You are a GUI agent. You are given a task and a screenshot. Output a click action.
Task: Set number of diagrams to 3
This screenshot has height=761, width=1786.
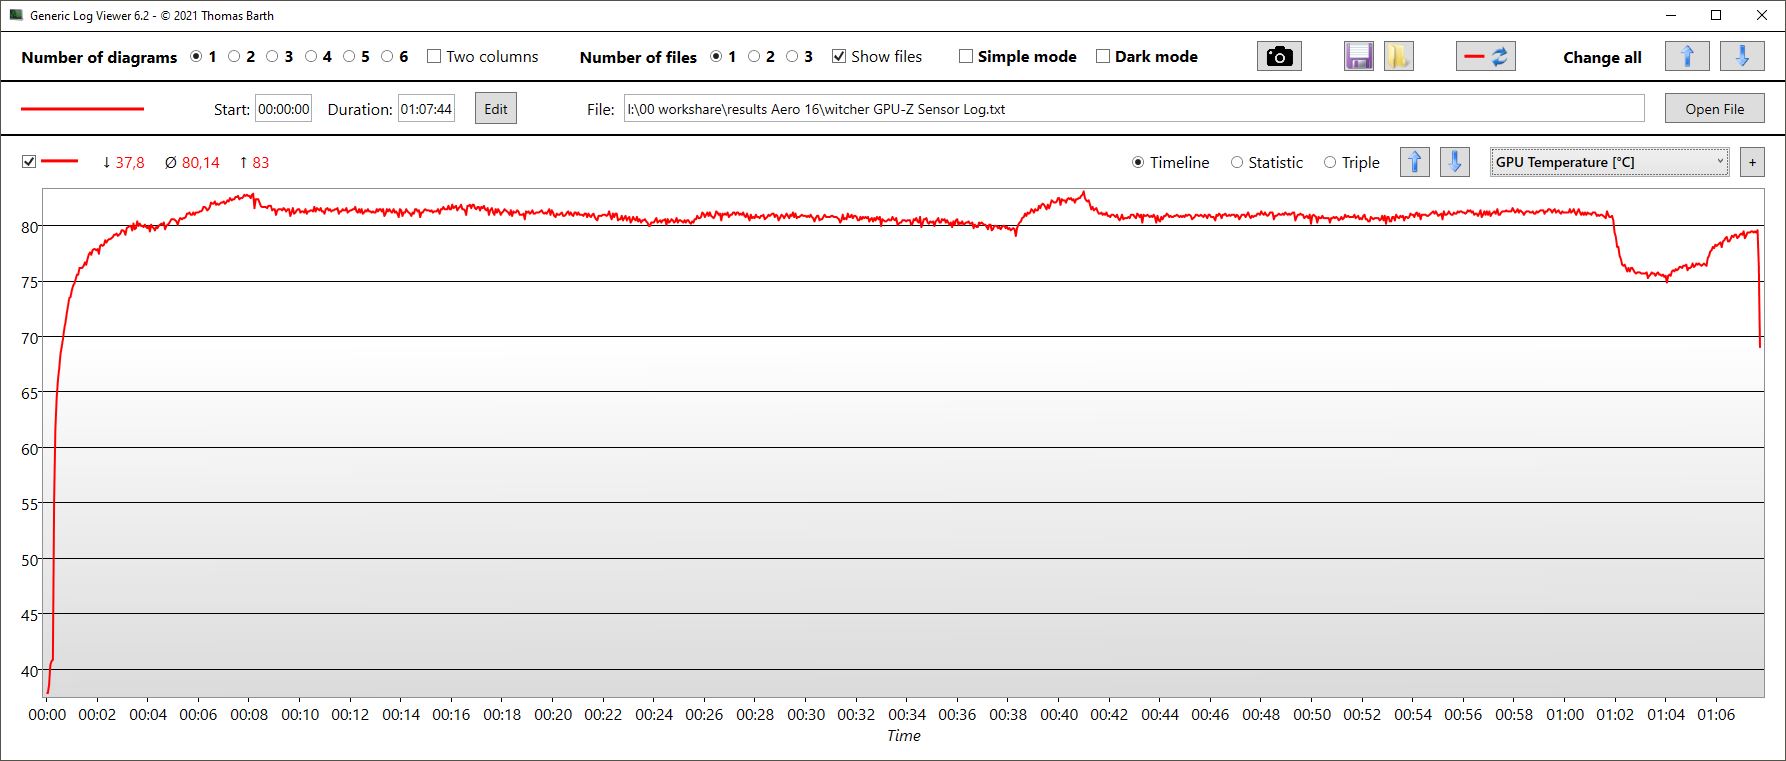point(272,57)
